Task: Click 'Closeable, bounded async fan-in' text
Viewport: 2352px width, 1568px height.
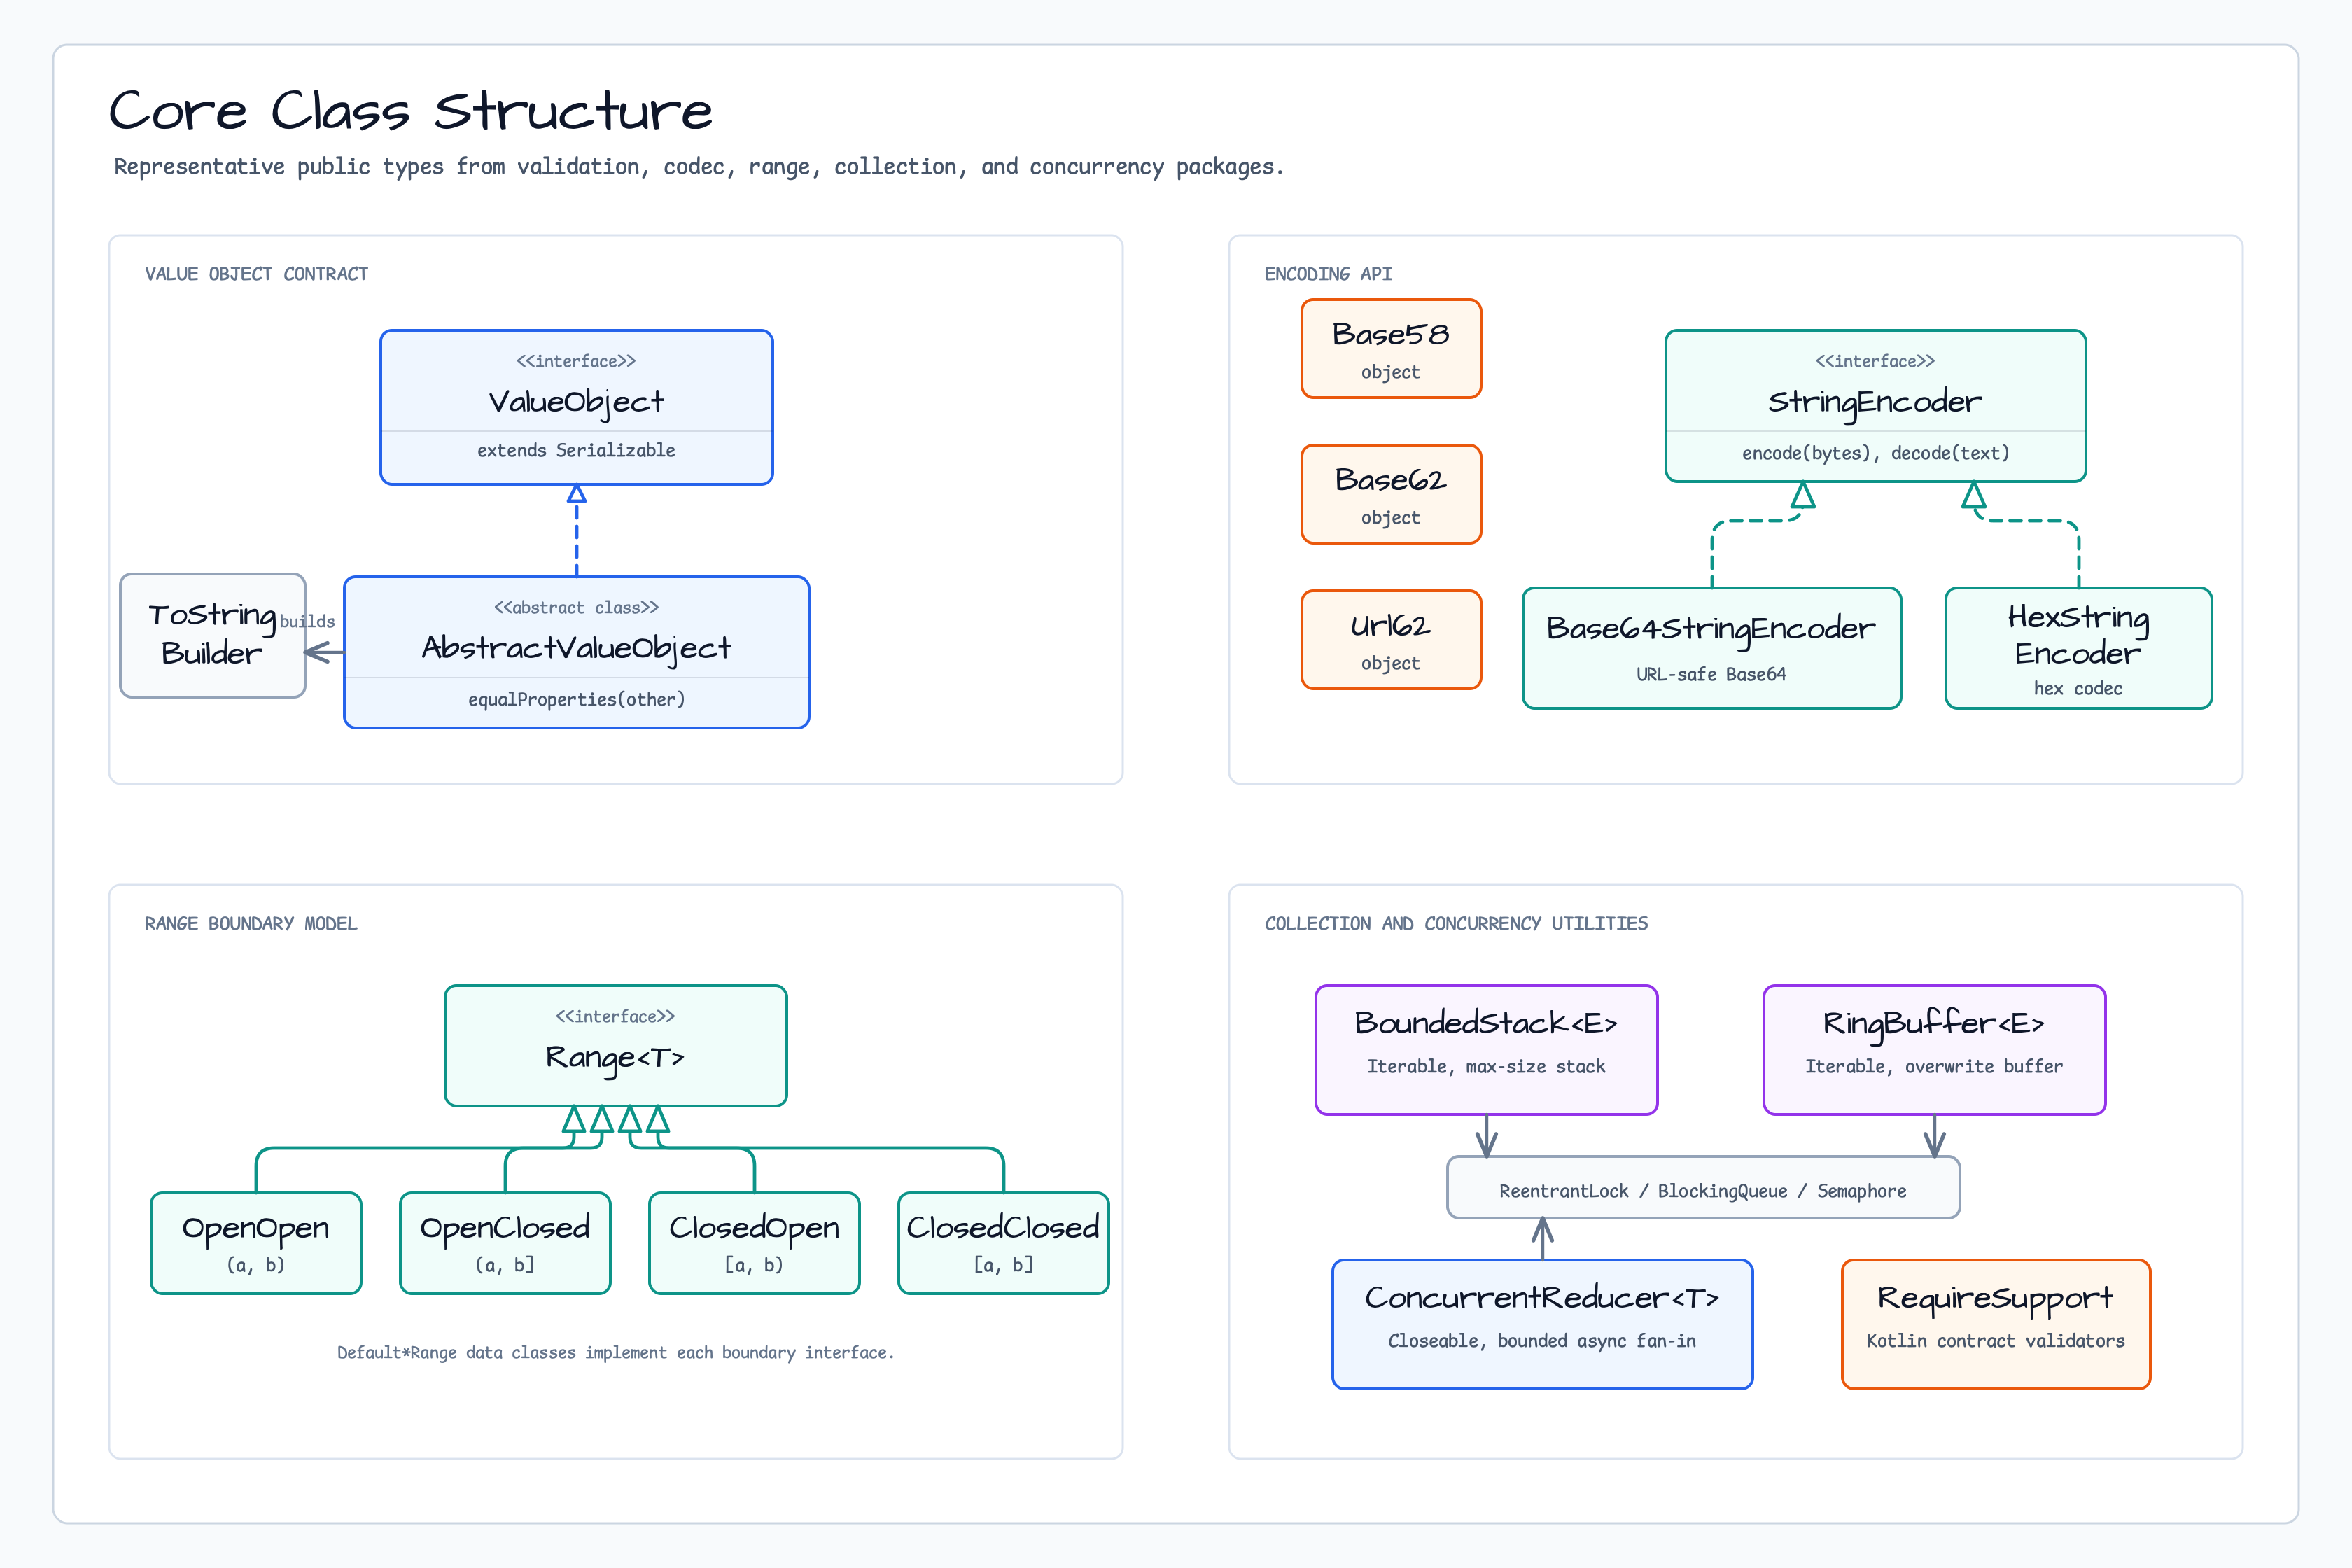Action: click(x=1542, y=1342)
